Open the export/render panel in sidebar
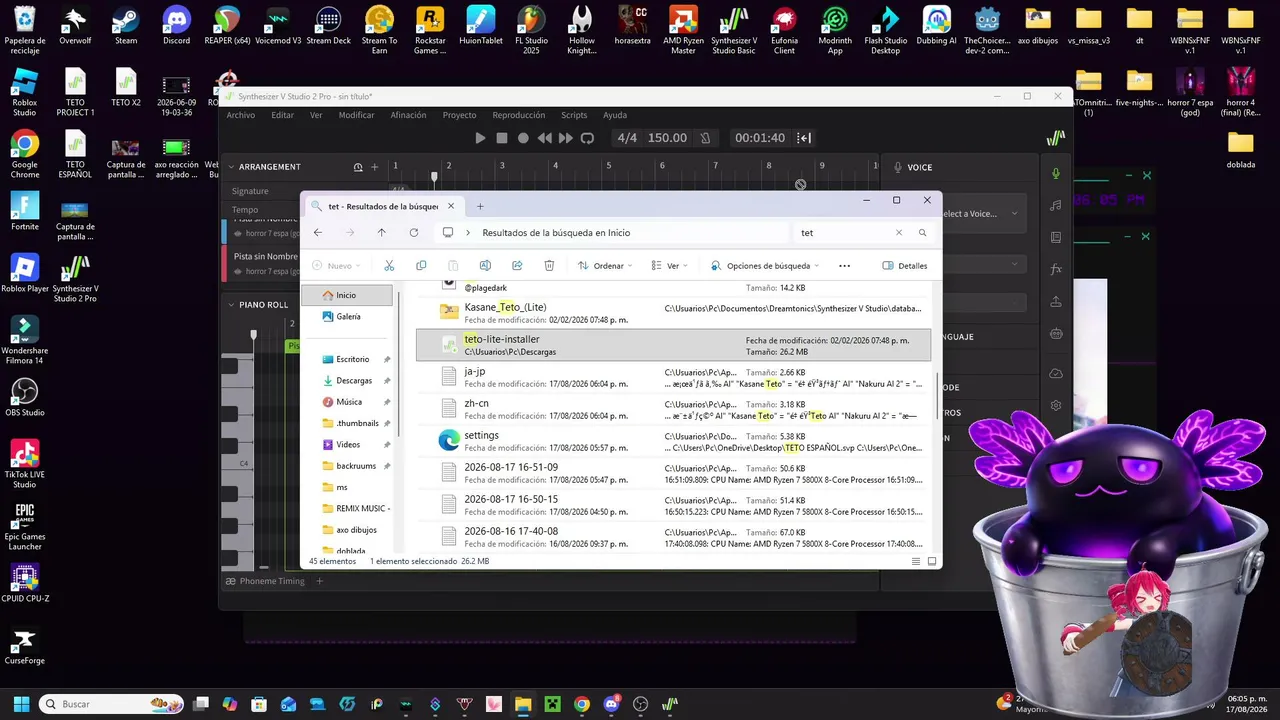 (1056, 302)
